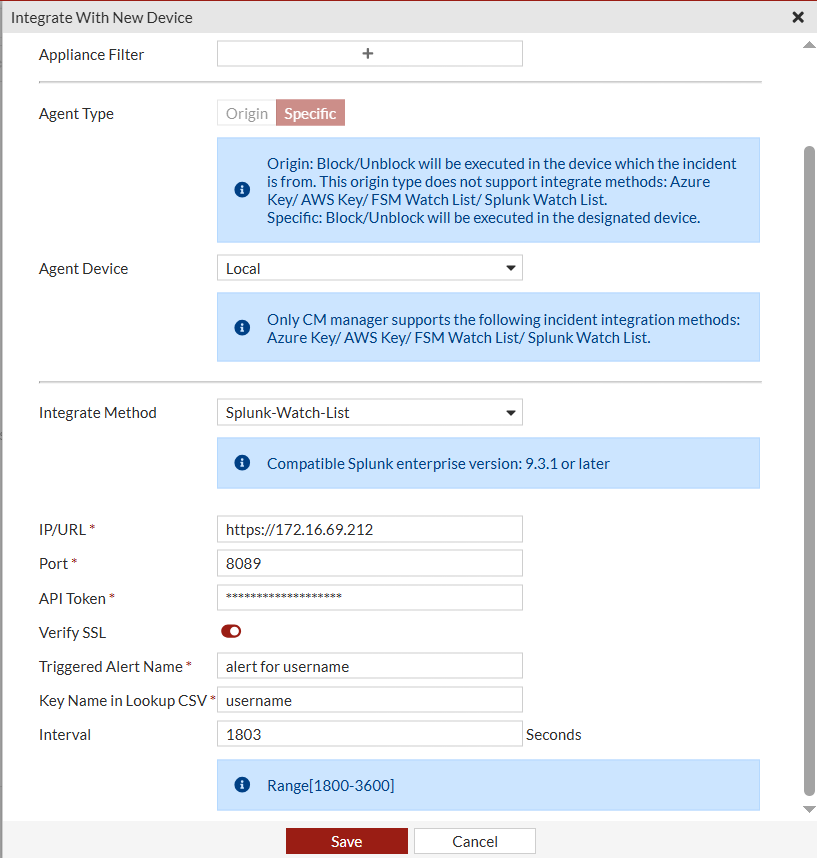Viewport: 817px width, 858px height.
Task: Cancel the device integration
Action: (x=474, y=840)
